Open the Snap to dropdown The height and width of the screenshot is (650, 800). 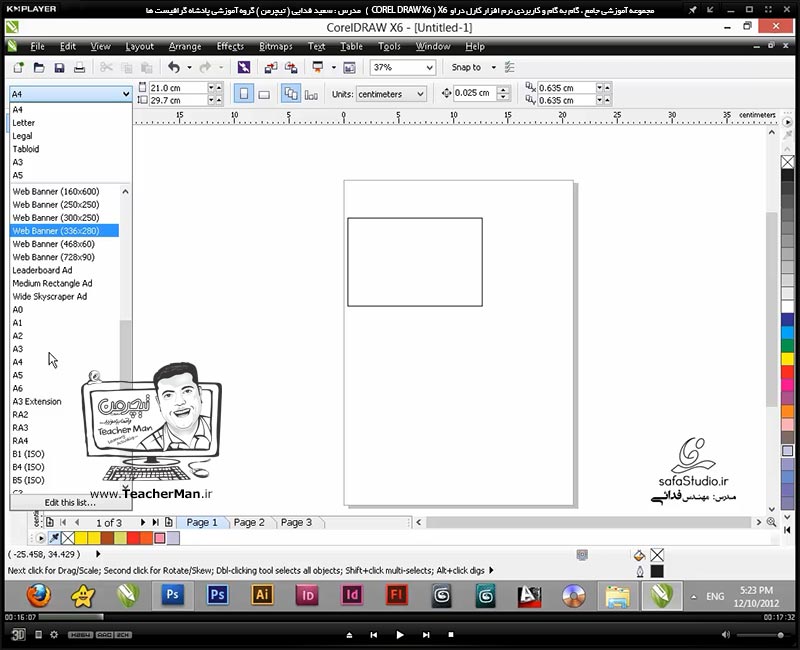(x=493, y=67)
